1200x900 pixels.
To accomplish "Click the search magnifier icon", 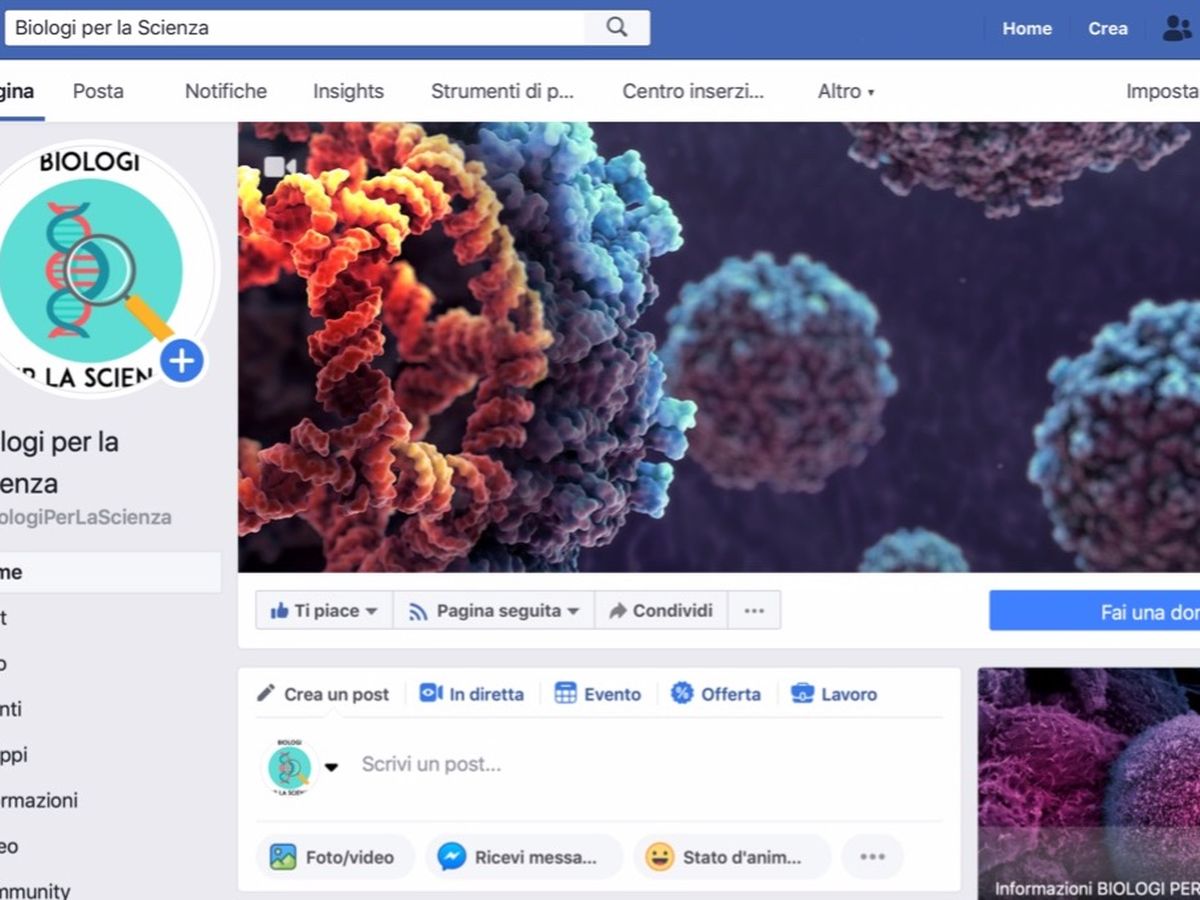I will click(x=617, y=28).
